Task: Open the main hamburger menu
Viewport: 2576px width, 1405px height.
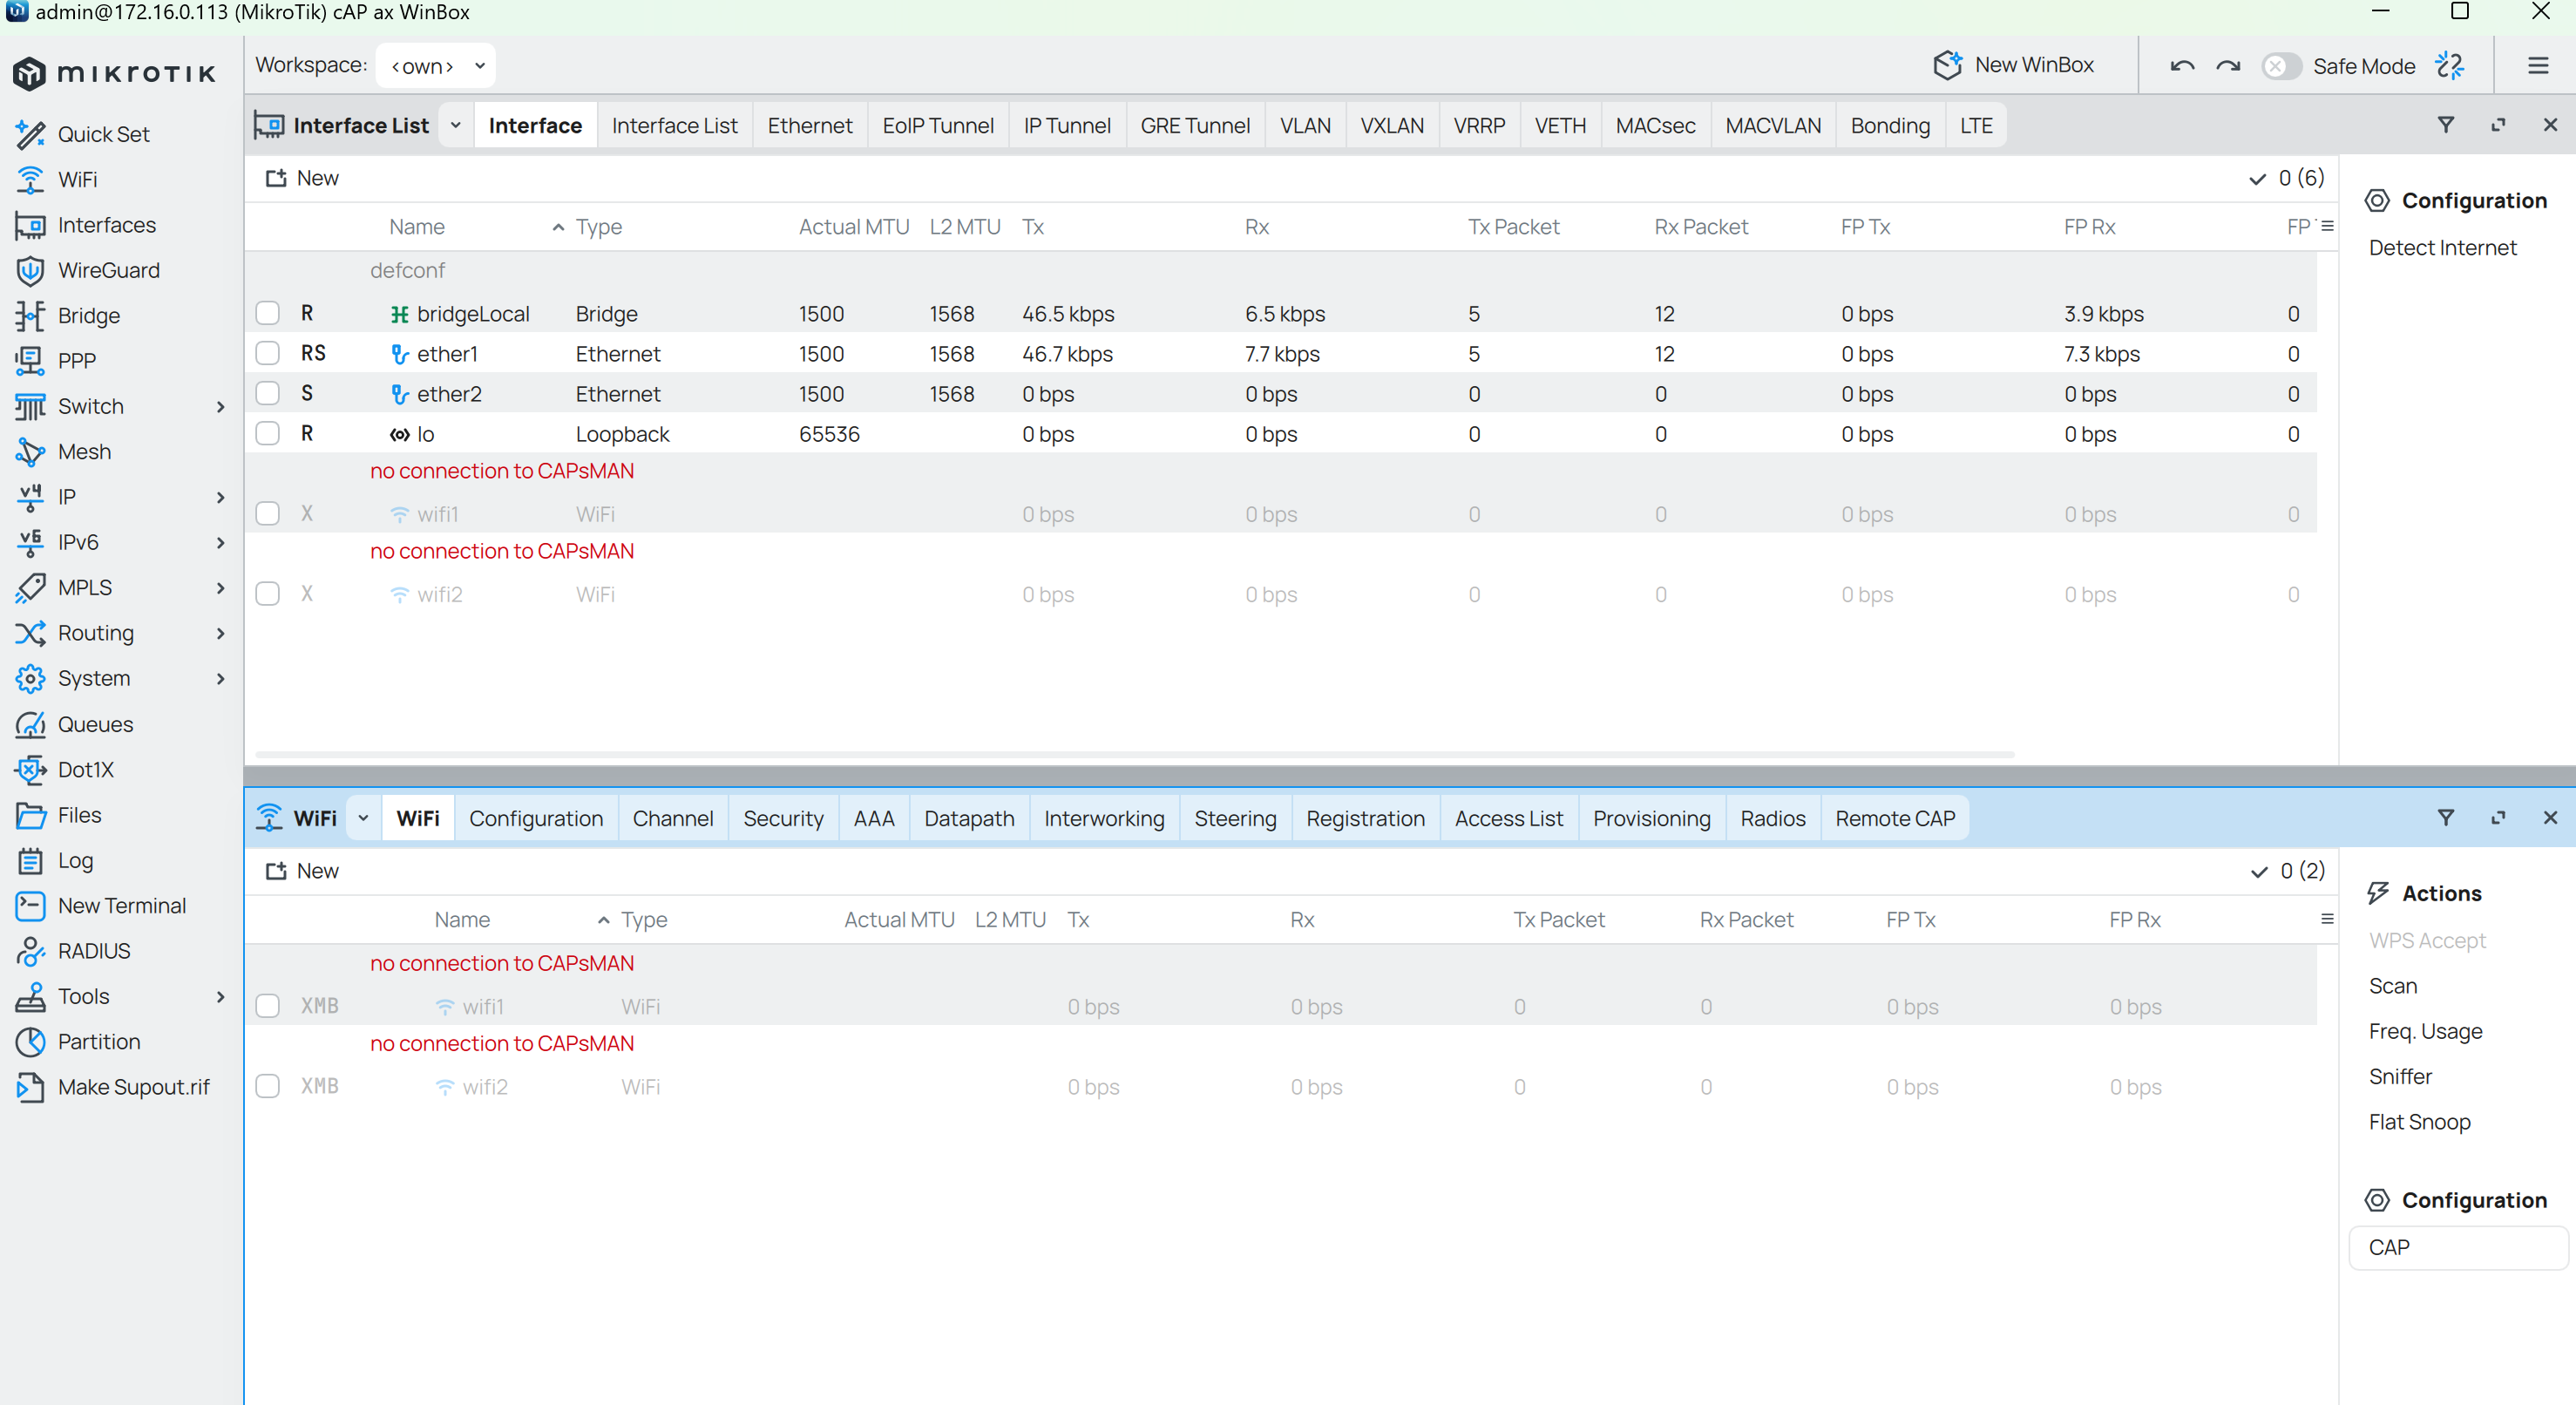Action: (x=2539, y=65)
